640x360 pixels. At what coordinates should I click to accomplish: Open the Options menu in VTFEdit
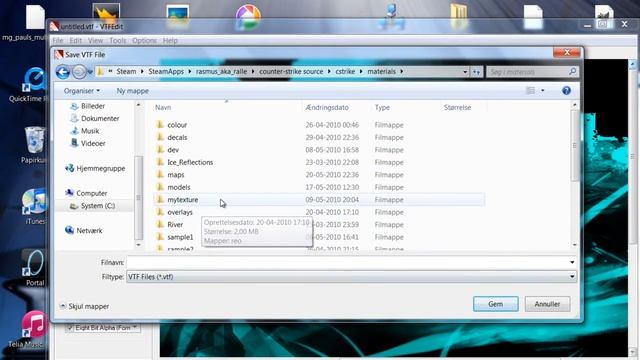[144, 40]
